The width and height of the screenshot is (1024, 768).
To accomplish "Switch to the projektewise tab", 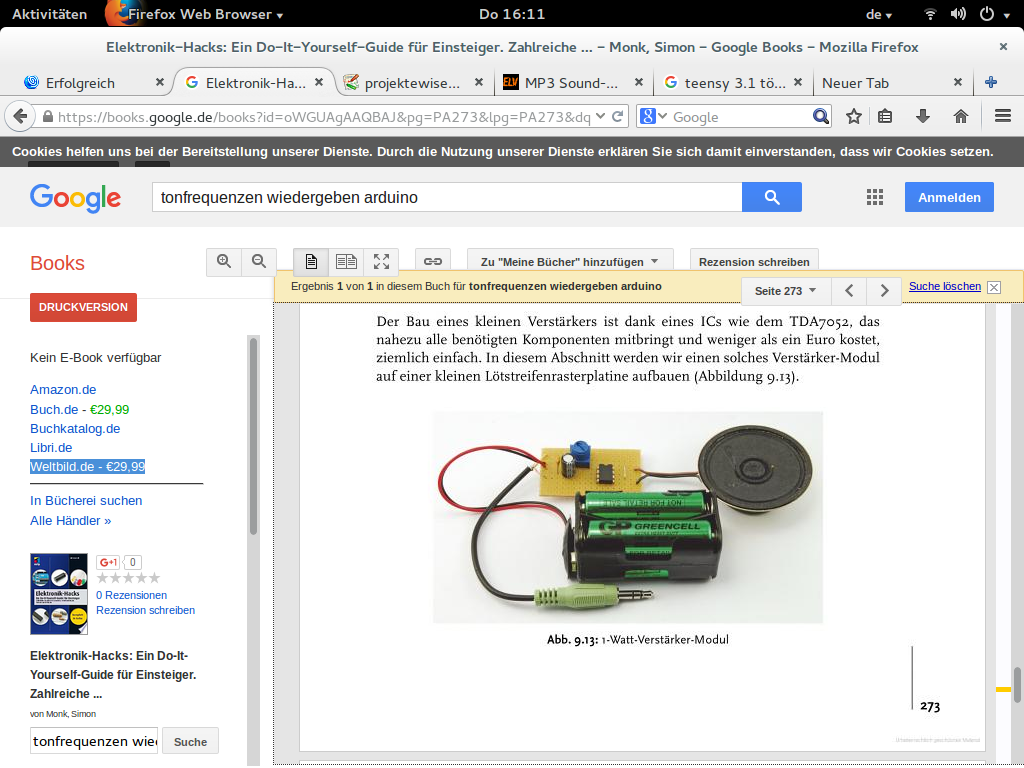I will (413, 83).
